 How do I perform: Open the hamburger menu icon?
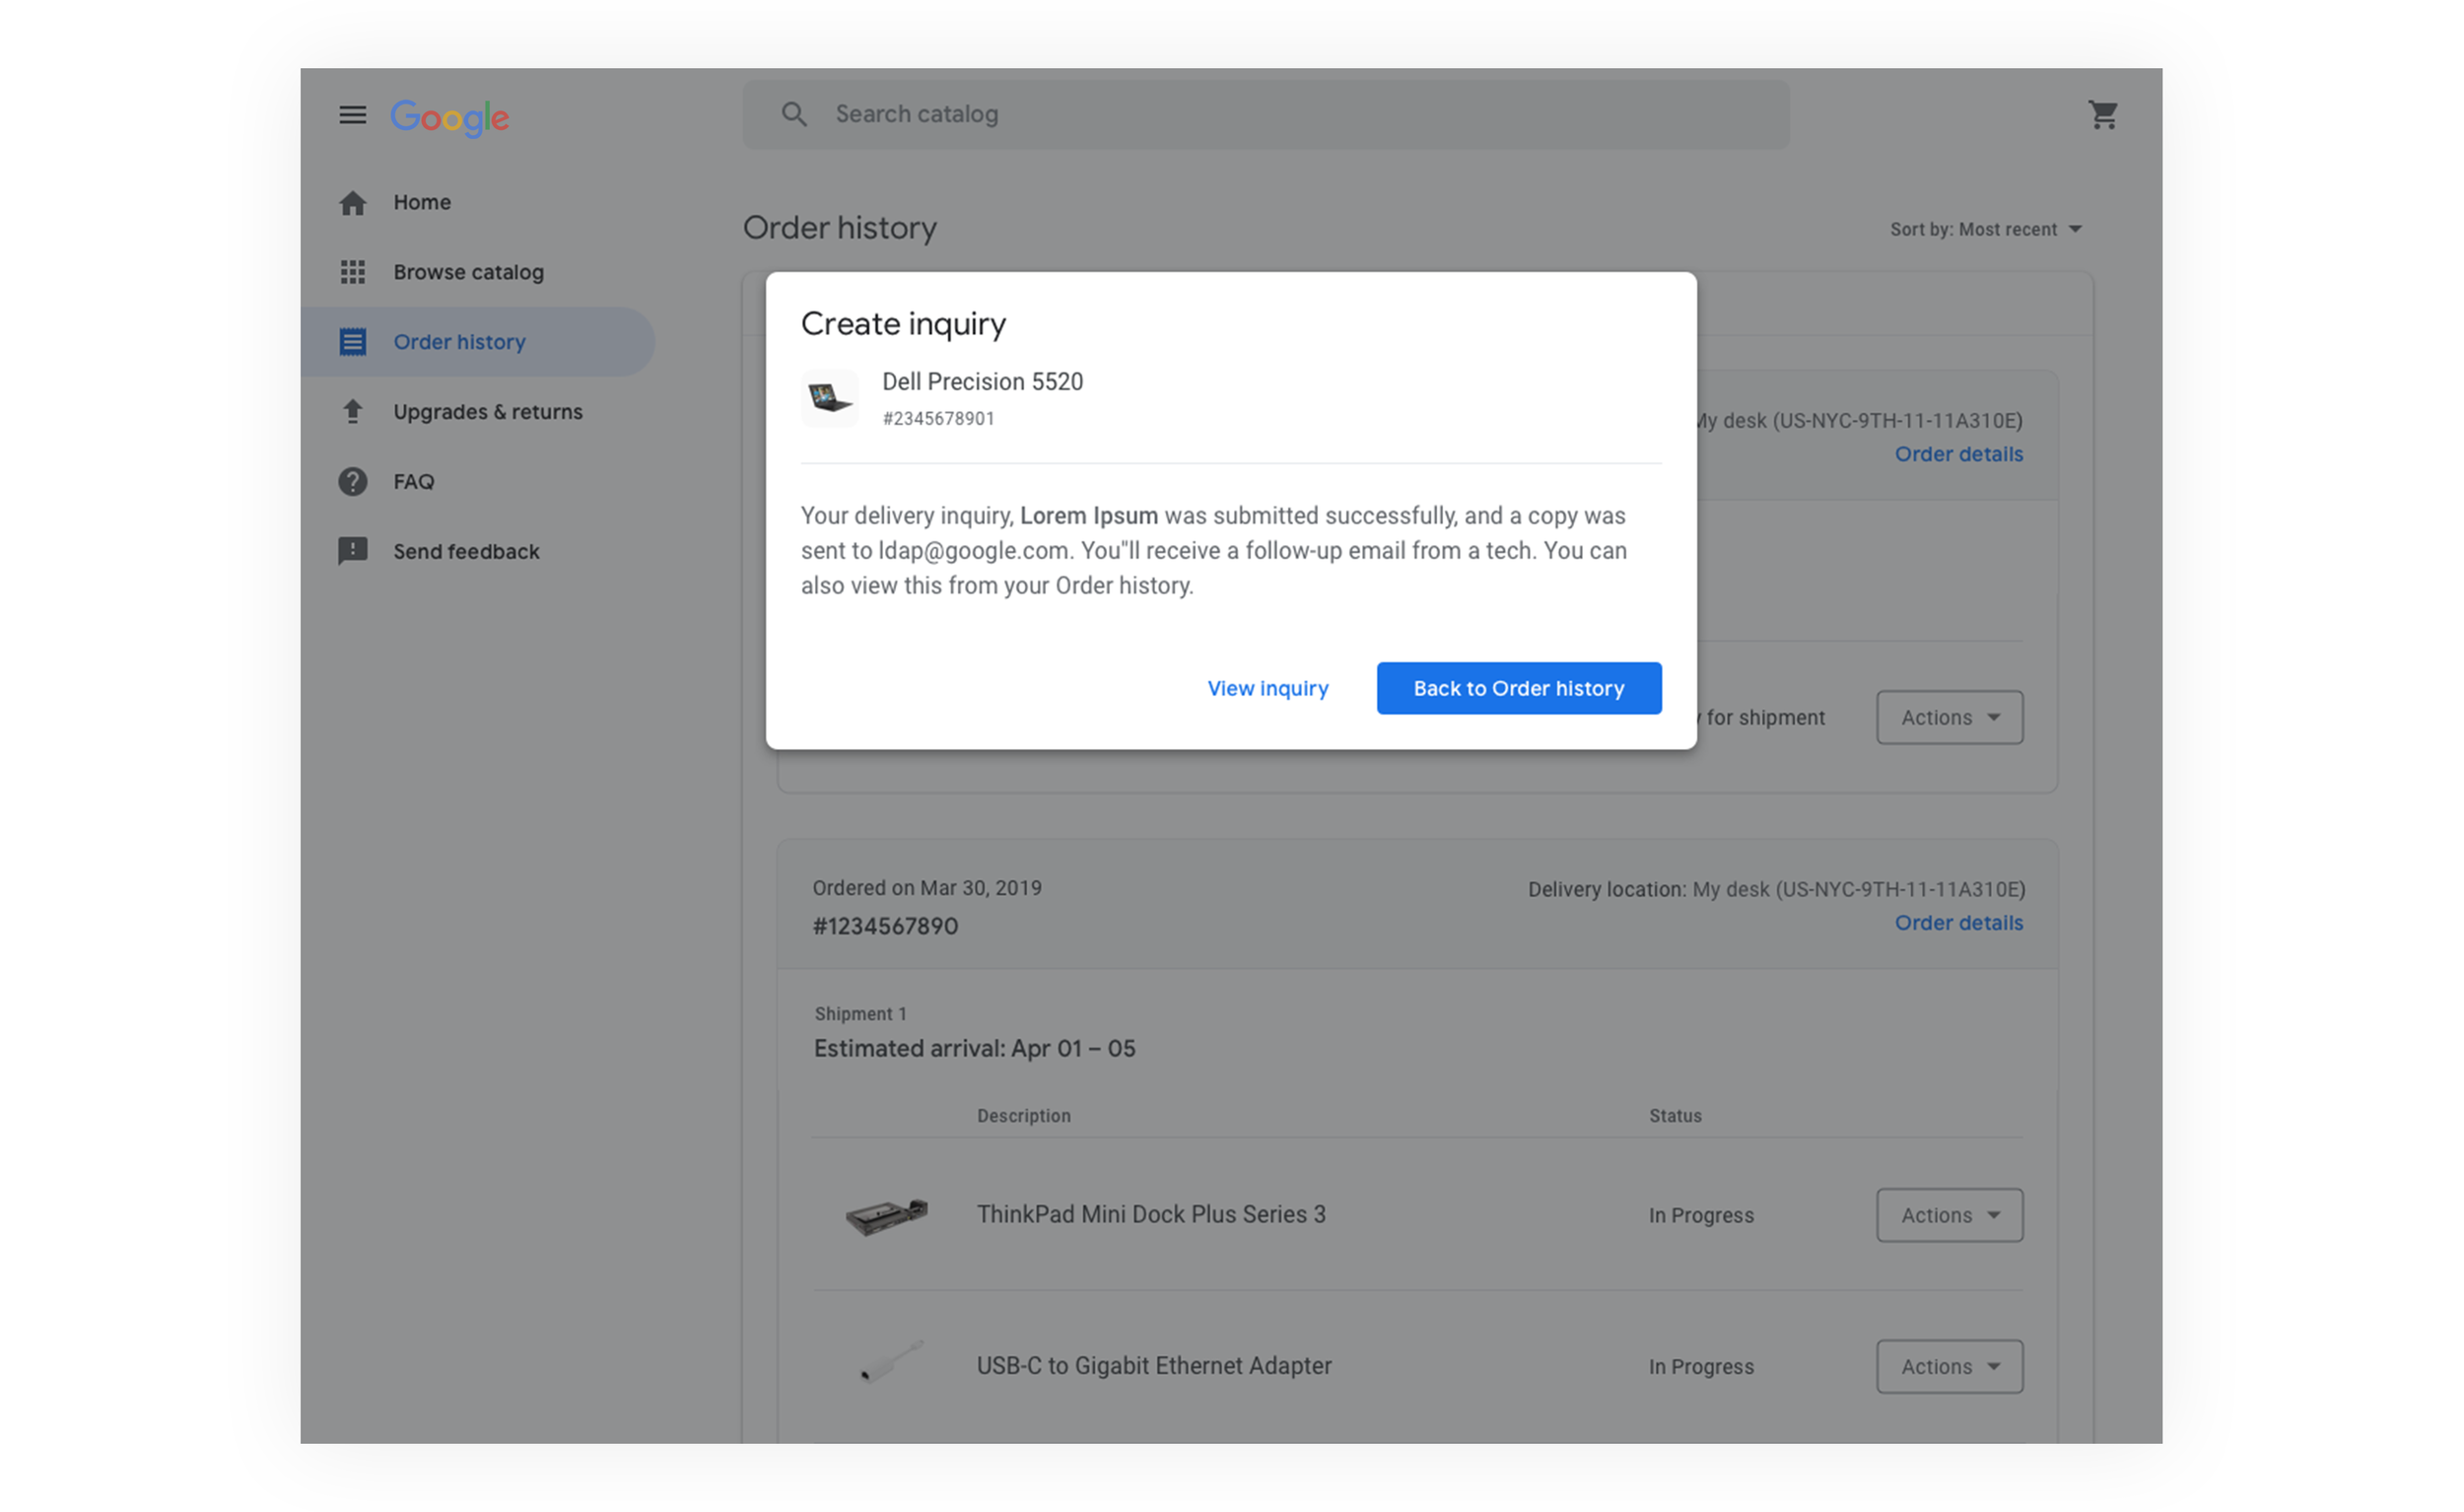pyautogui.click(x=352, y=115)
